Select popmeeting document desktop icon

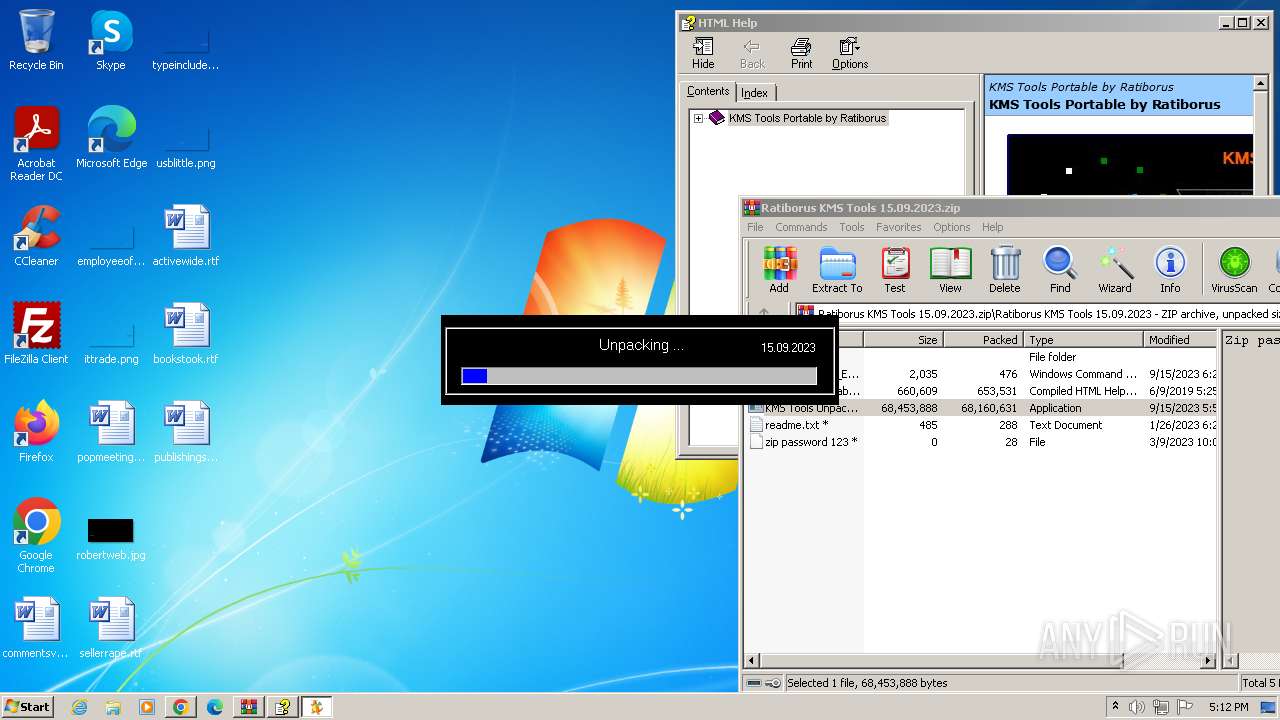click(x=111, y=432)
